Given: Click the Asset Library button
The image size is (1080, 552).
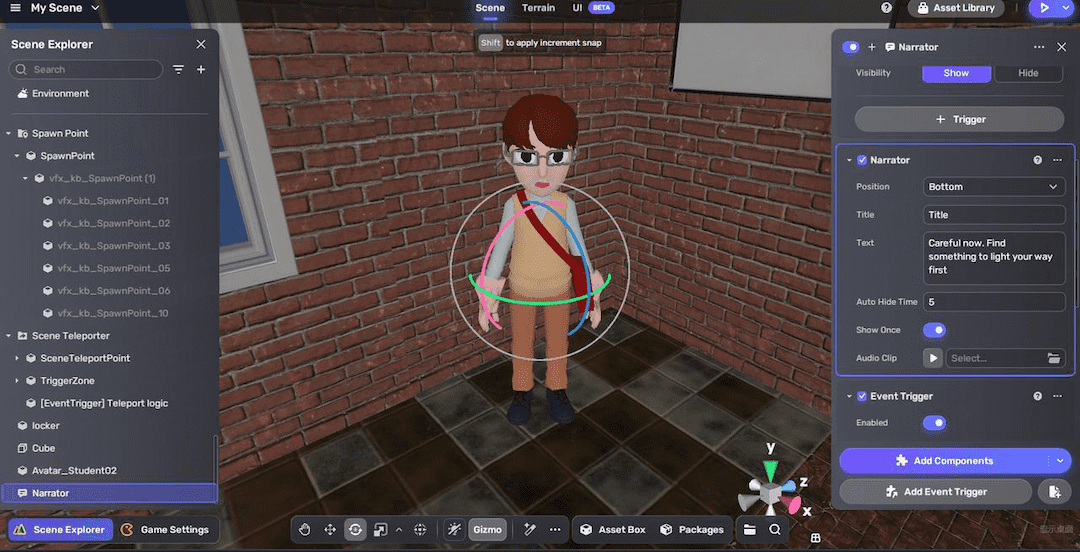Looking at the screenshot, I should click(x=955, y=8).
